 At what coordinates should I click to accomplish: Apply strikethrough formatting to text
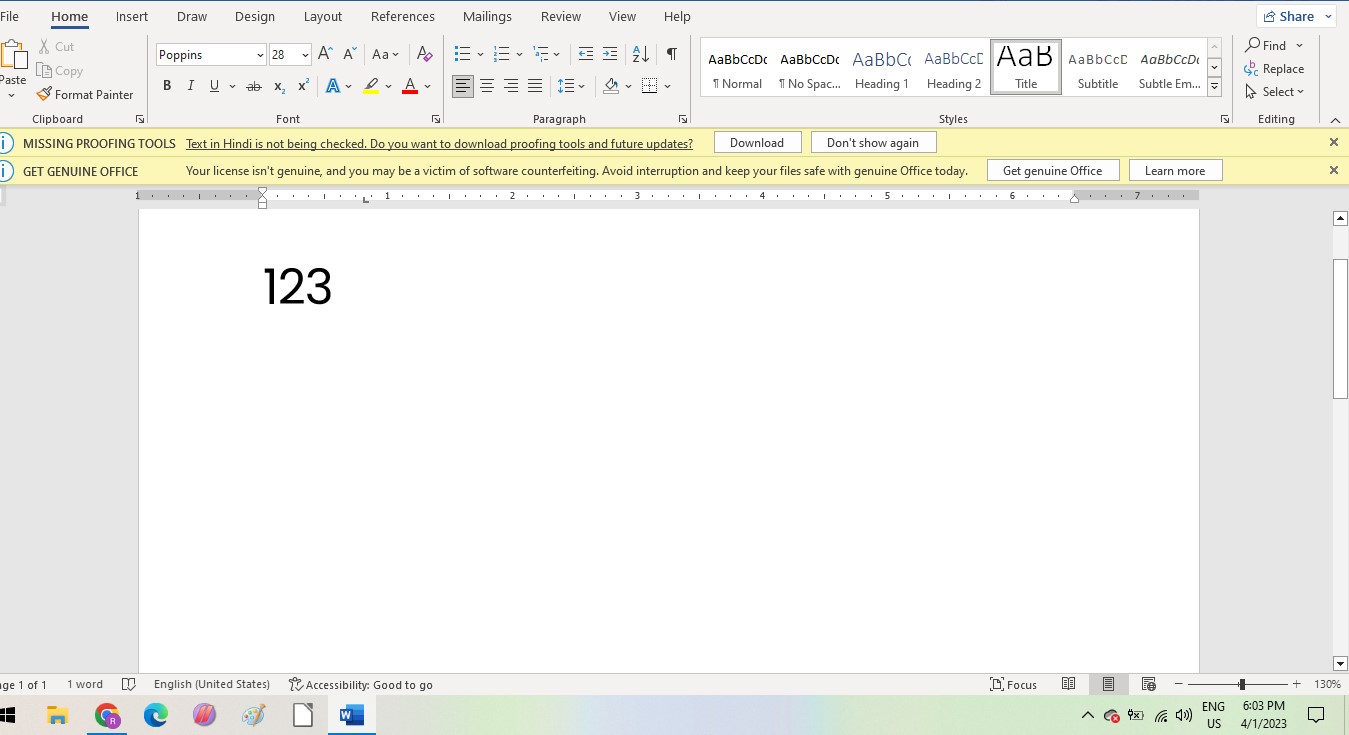coord(253,87)
